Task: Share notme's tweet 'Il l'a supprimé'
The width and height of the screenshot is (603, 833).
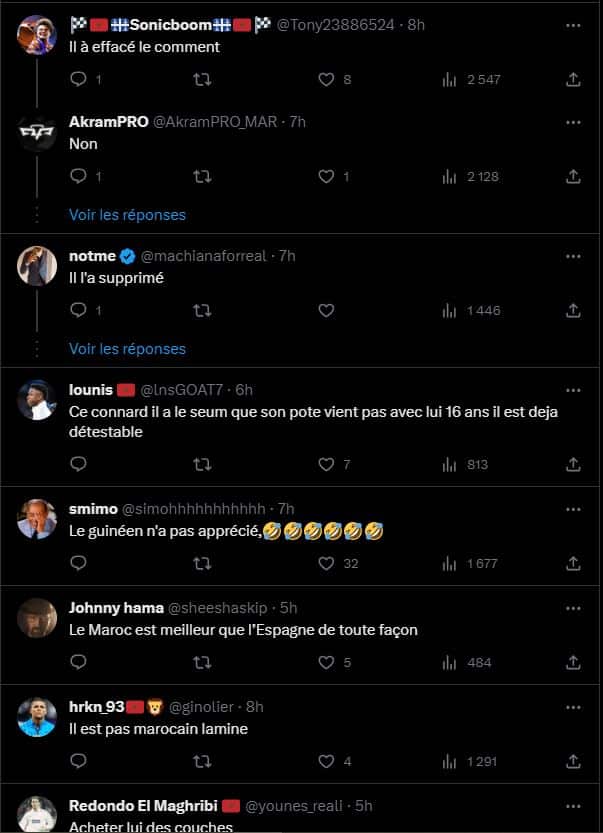Action: (573, 311)
